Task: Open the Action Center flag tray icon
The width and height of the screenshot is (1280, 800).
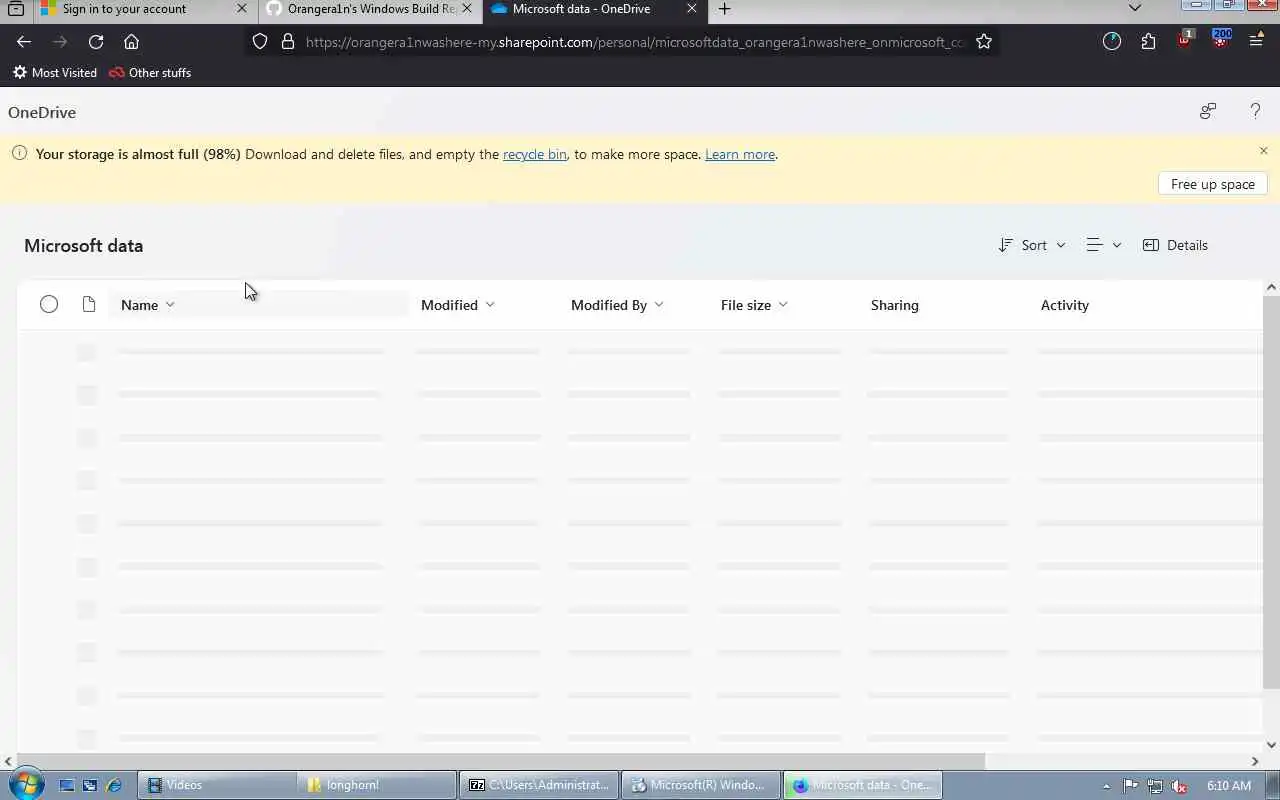Action: point(1130,786)
